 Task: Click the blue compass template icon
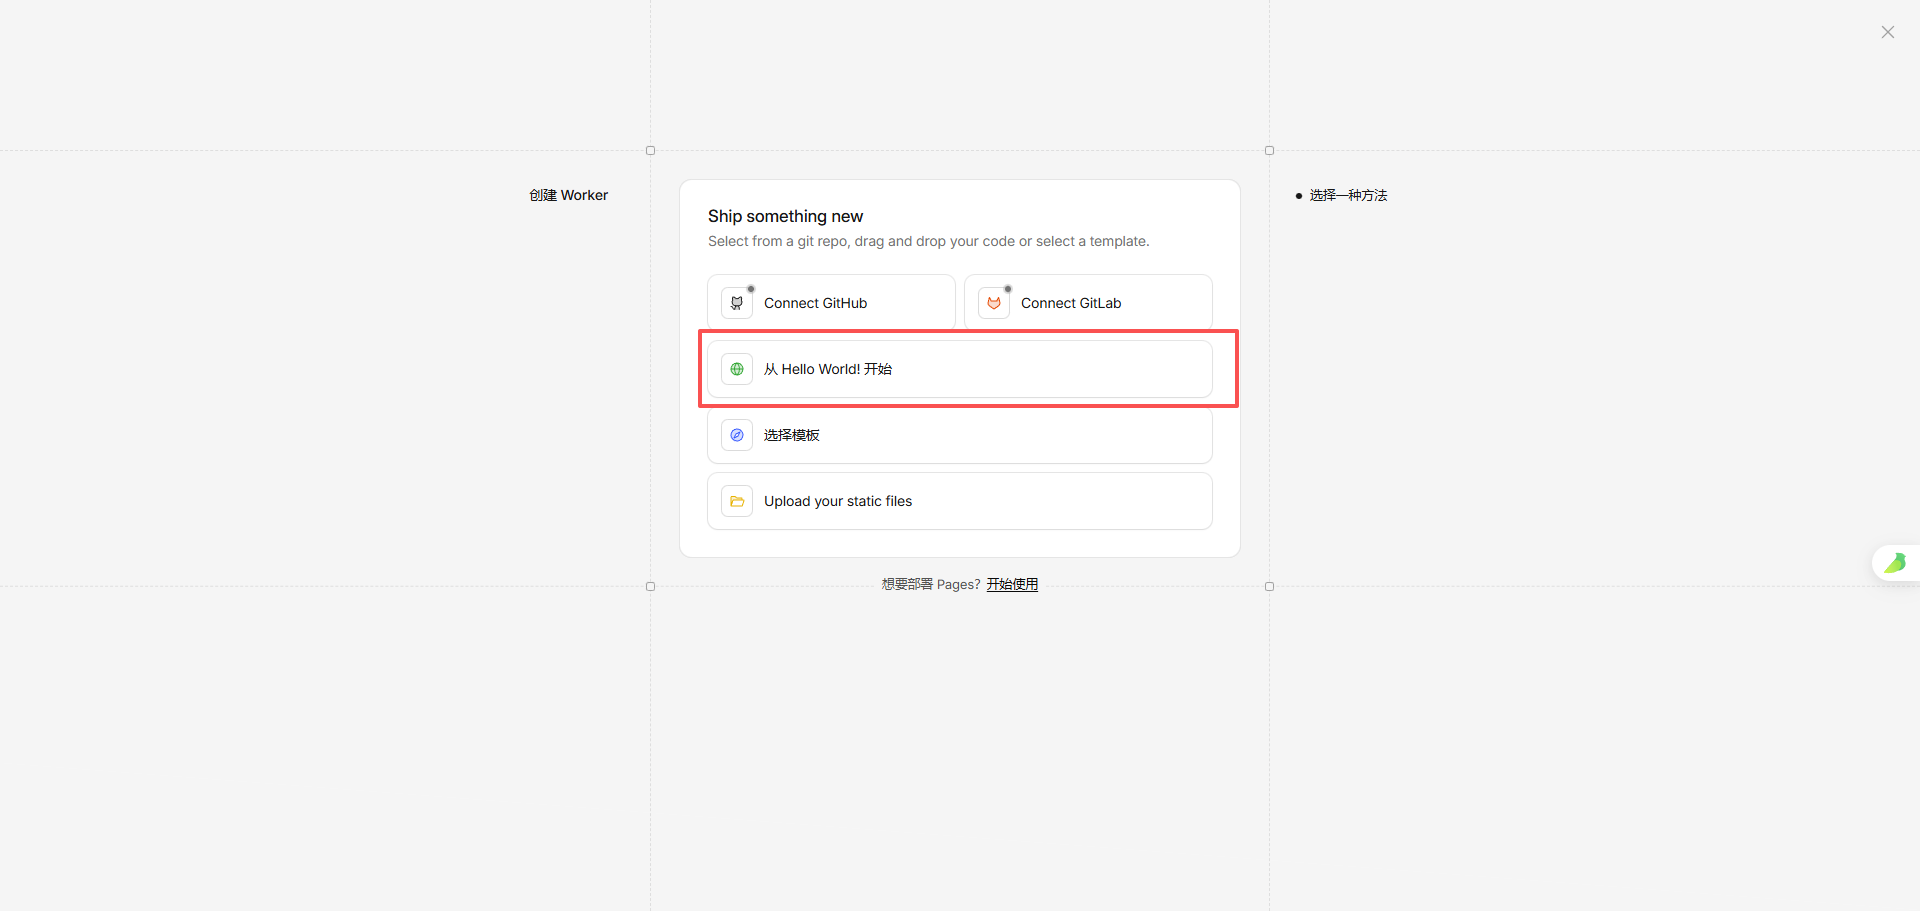pyautogui.click(x=737, y=435)
